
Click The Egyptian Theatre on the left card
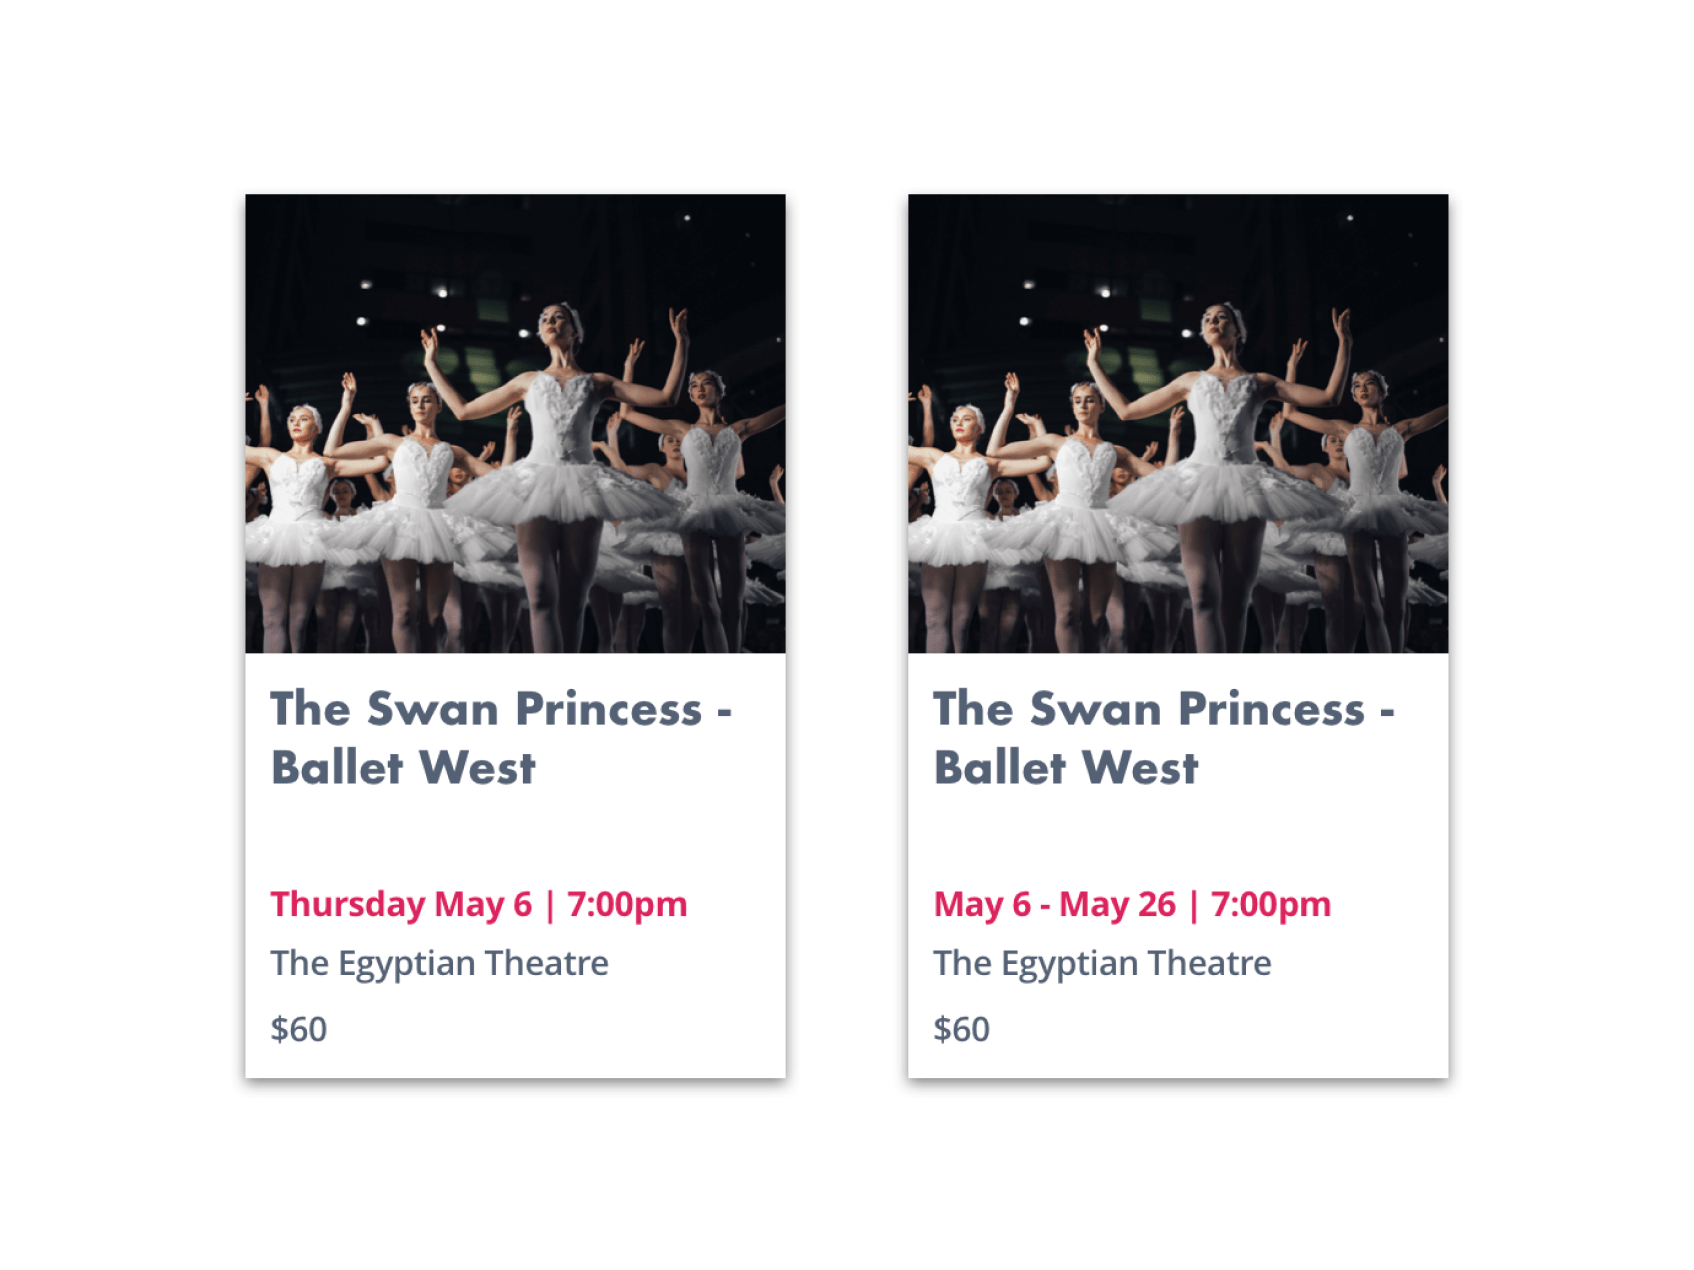point(439,964)
